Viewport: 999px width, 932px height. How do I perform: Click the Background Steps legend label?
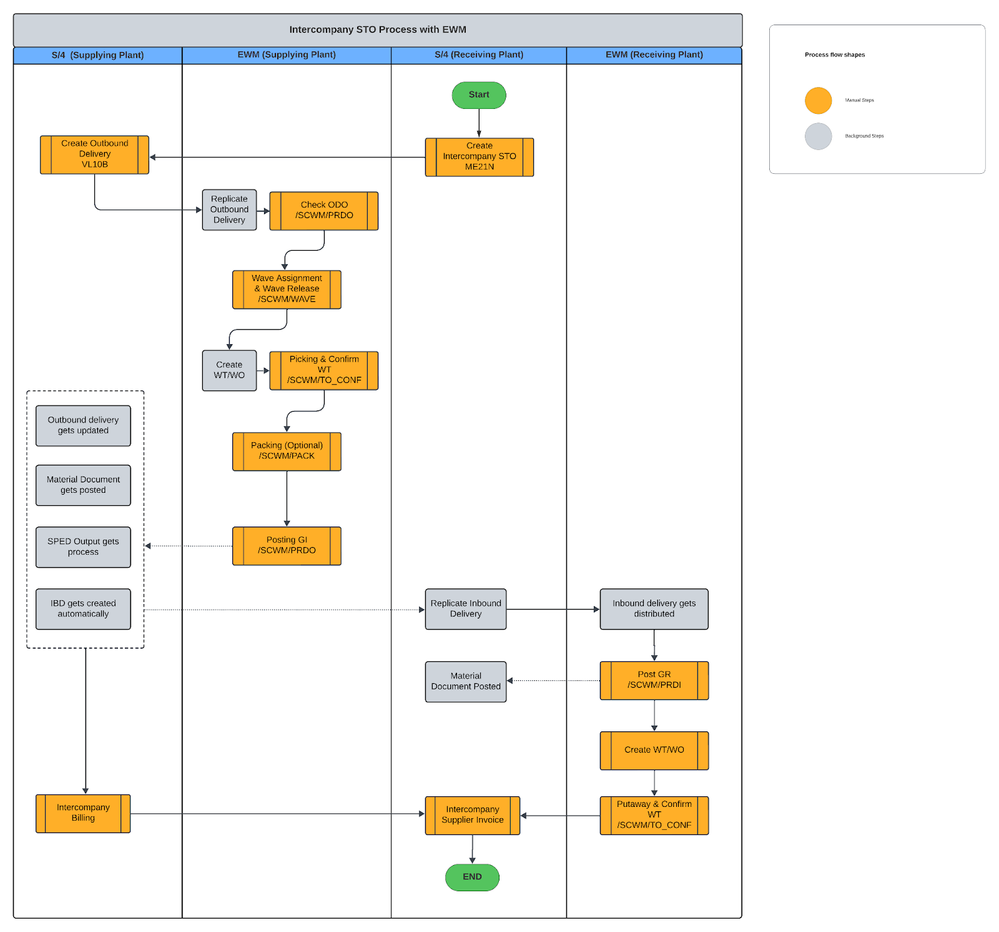pyautogui.click(x=865, y=136)
